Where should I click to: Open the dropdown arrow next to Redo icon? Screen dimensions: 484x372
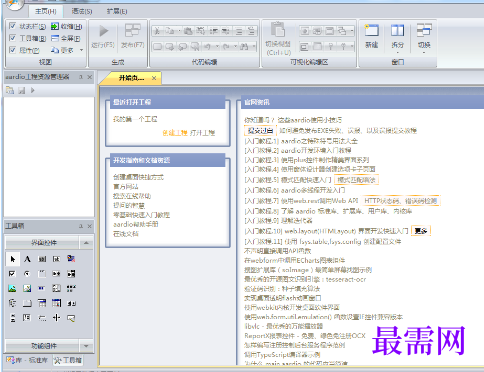(x=235, y=46)
